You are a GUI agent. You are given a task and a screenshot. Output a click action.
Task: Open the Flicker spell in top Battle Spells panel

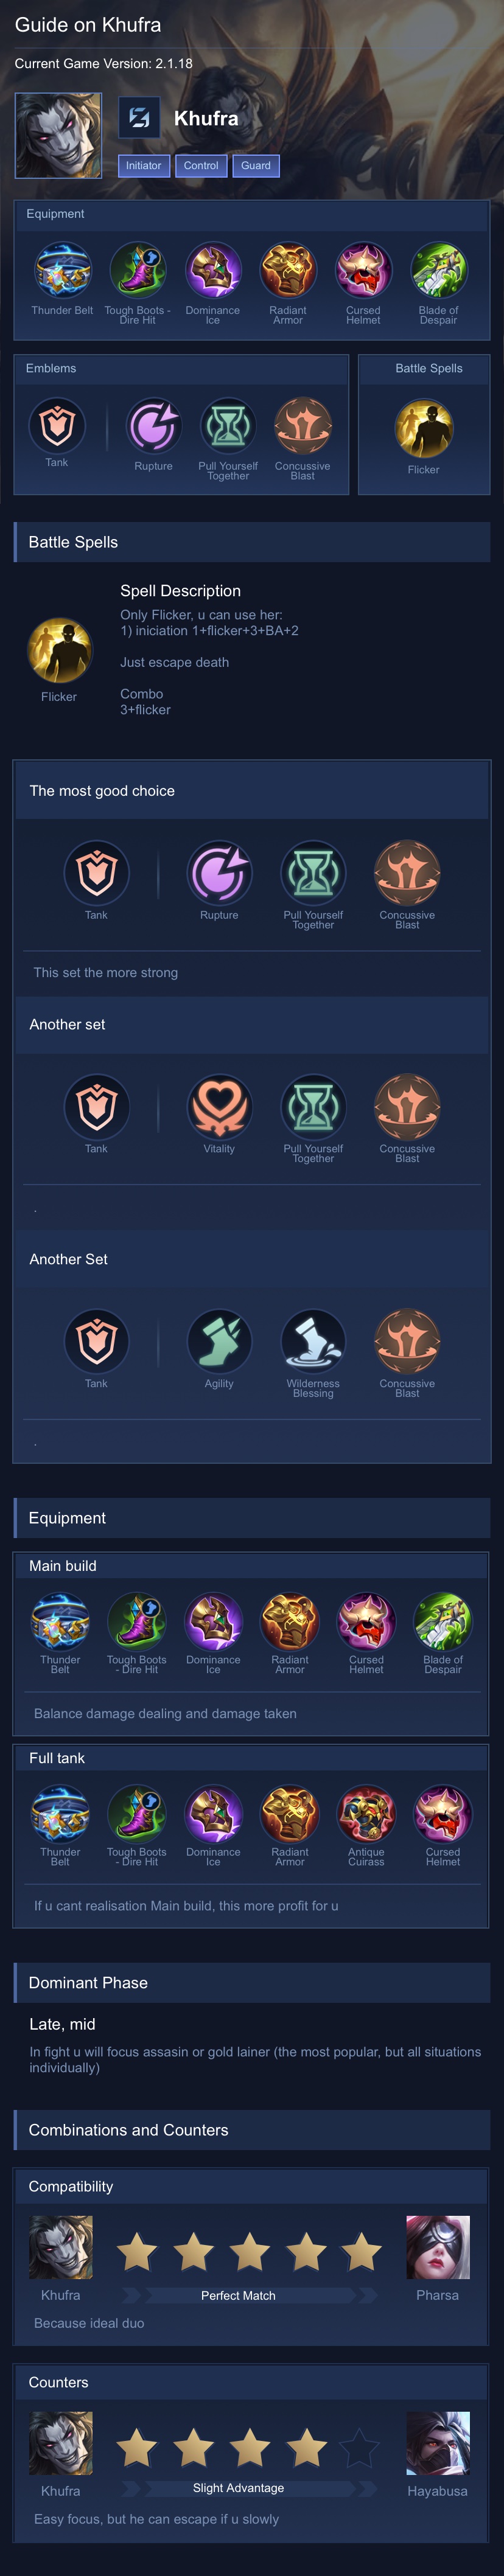[x=423, y=429]
